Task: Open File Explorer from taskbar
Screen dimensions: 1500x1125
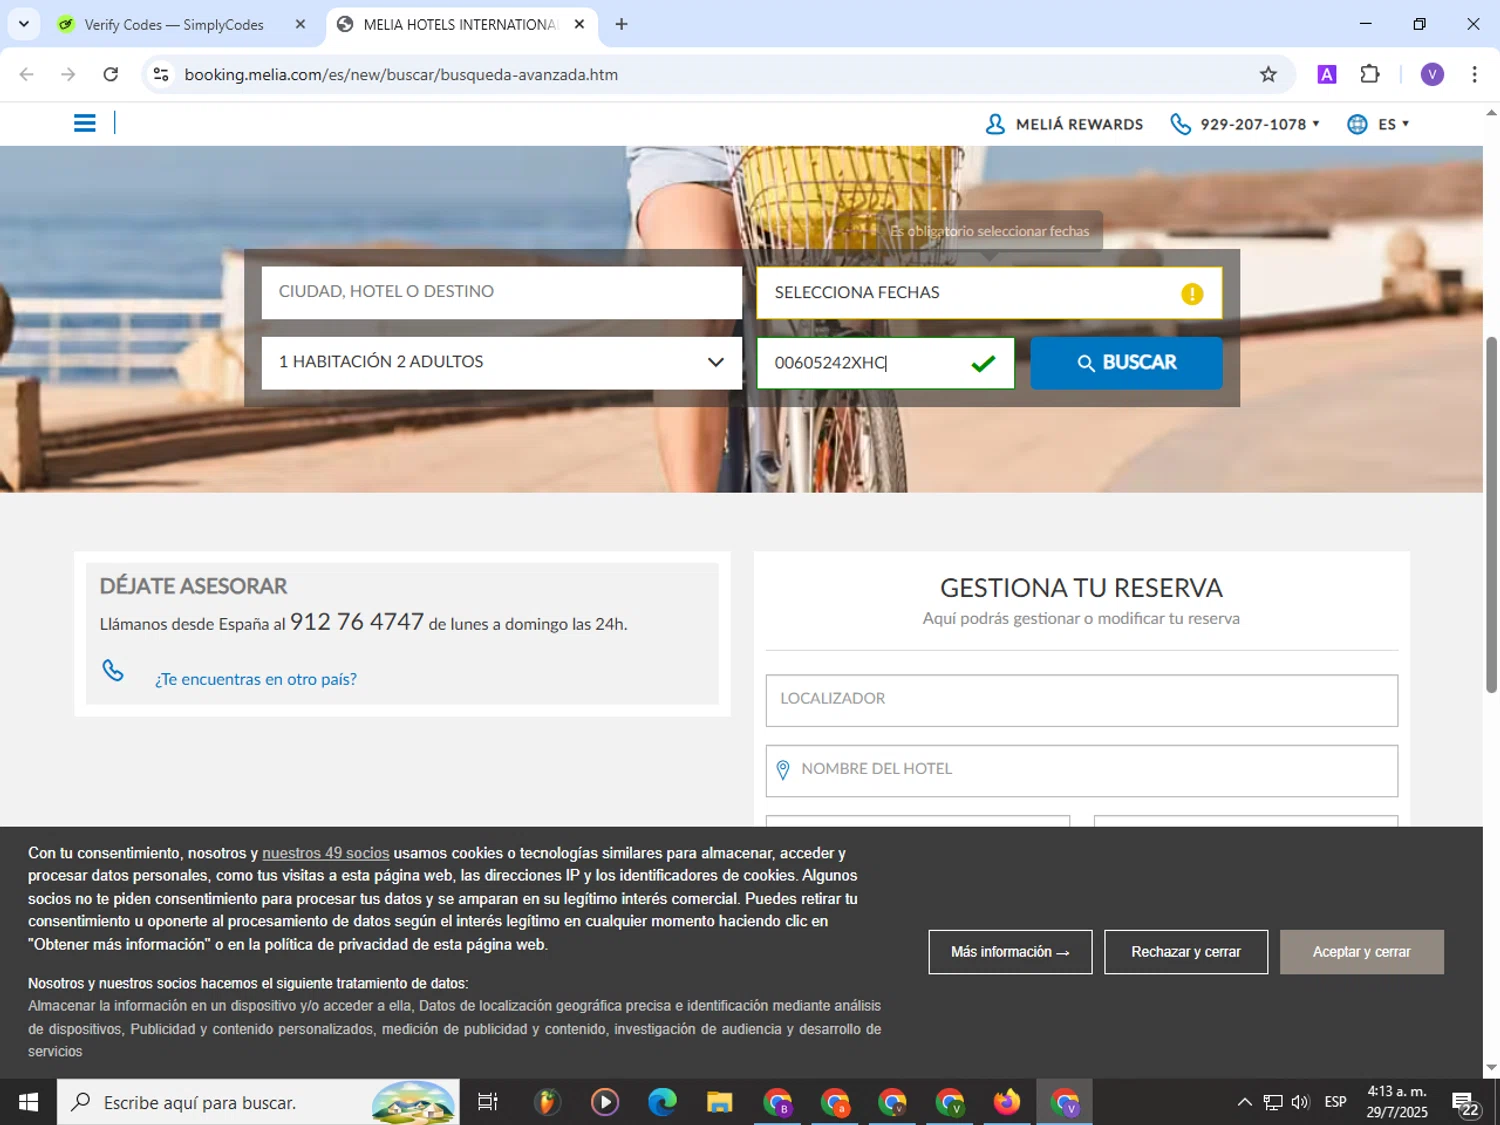Action: [720, 1102]
